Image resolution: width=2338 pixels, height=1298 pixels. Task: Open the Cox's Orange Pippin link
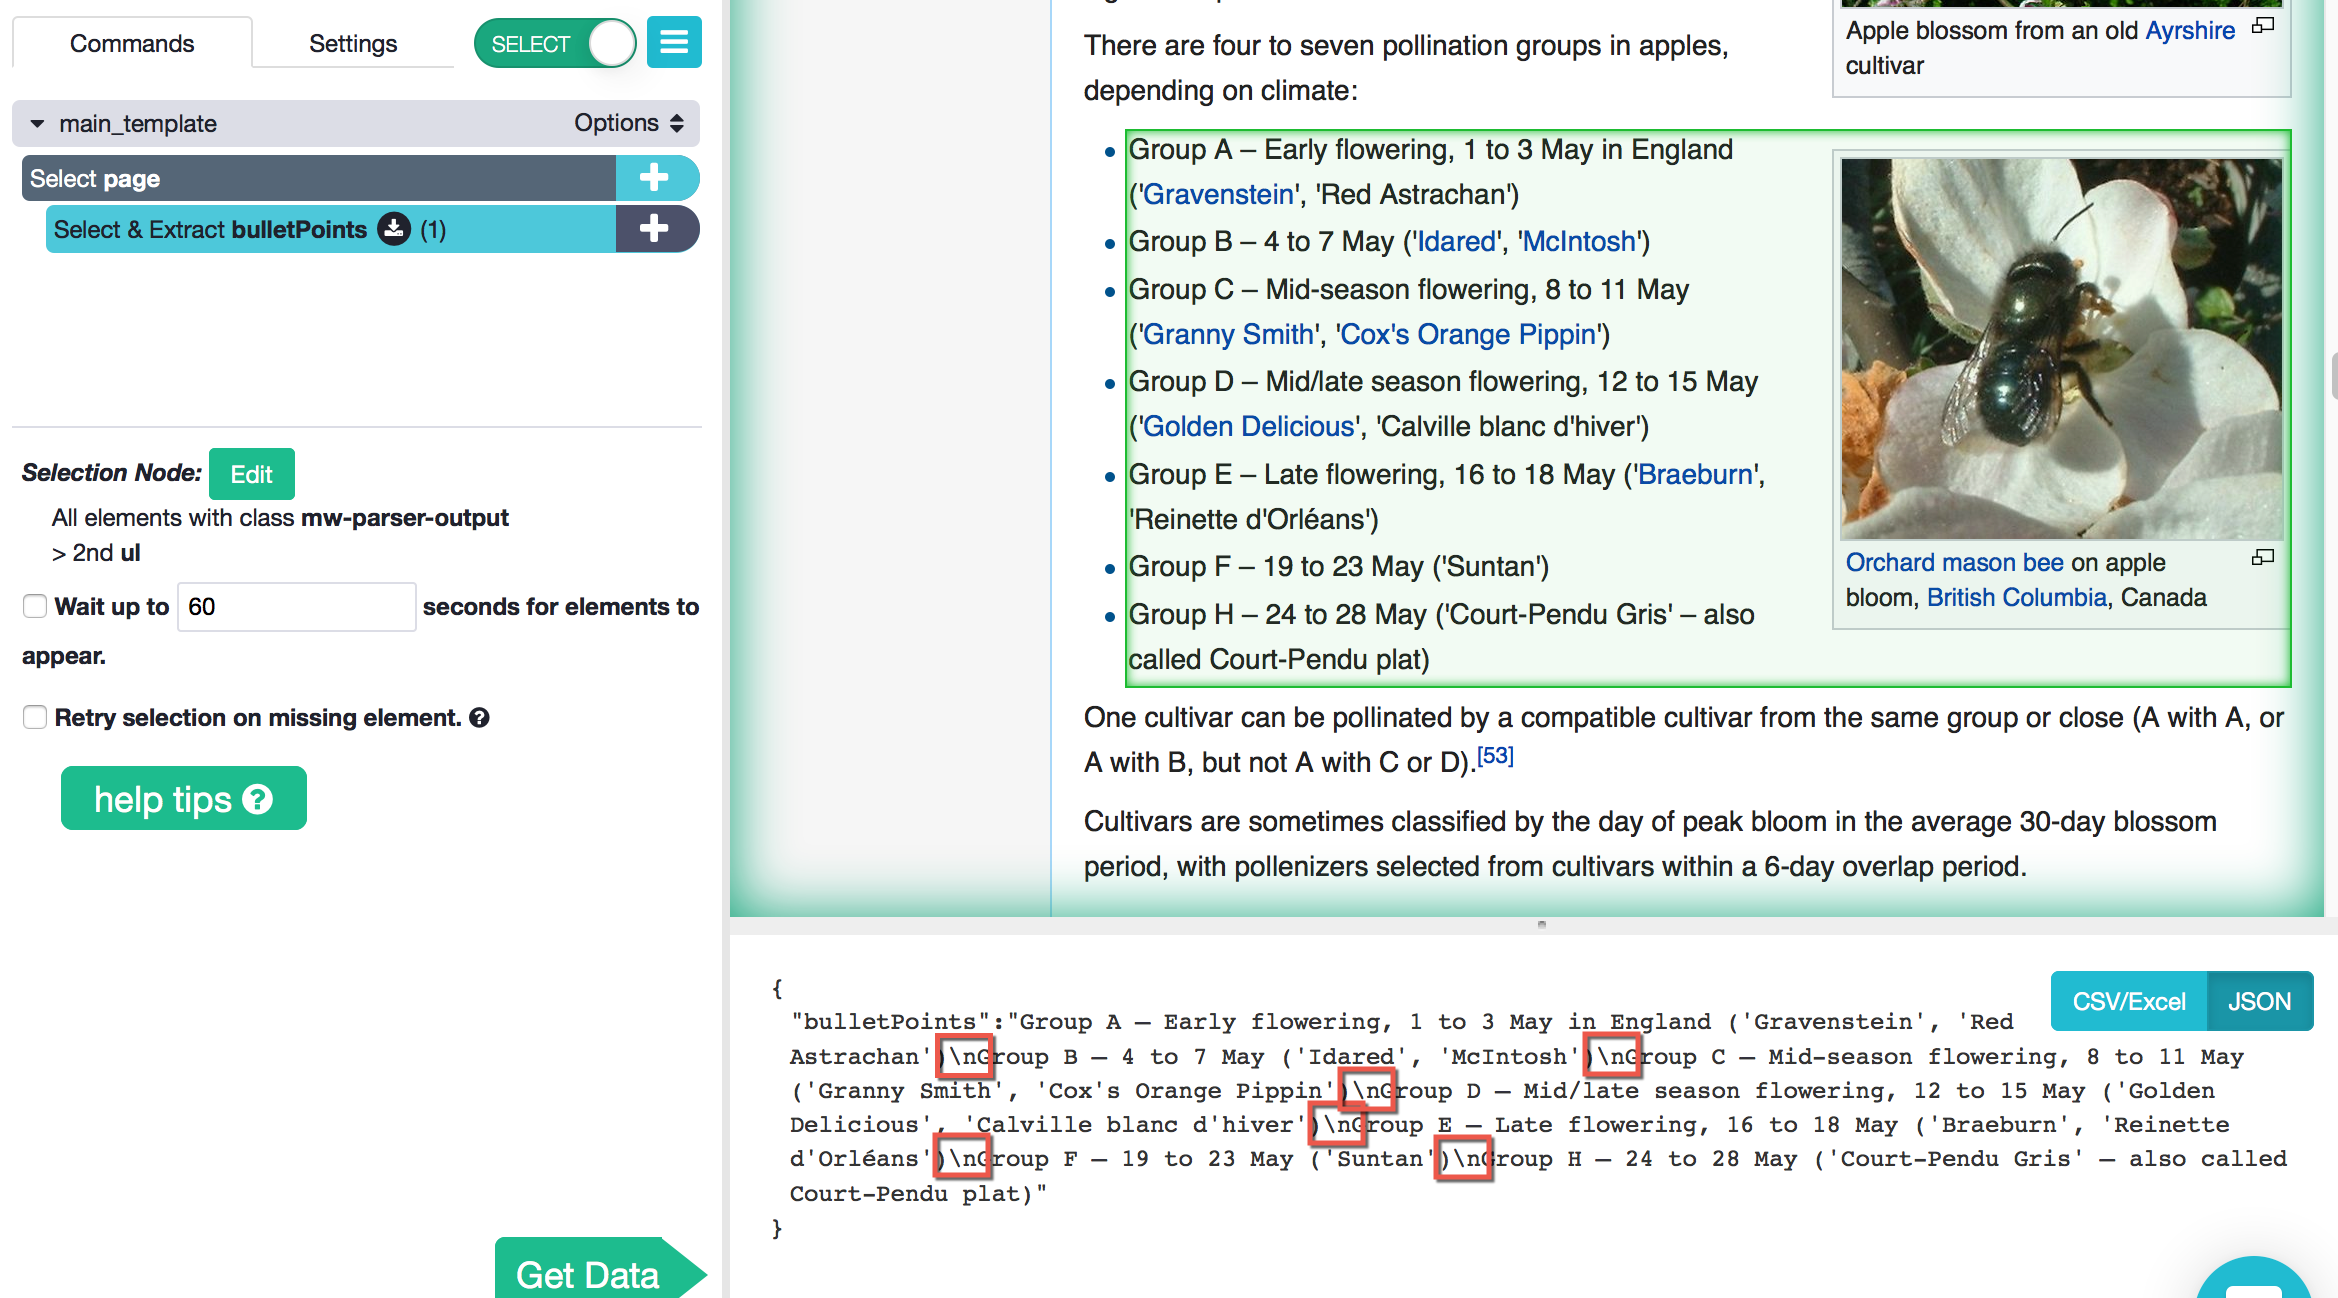1468,334
